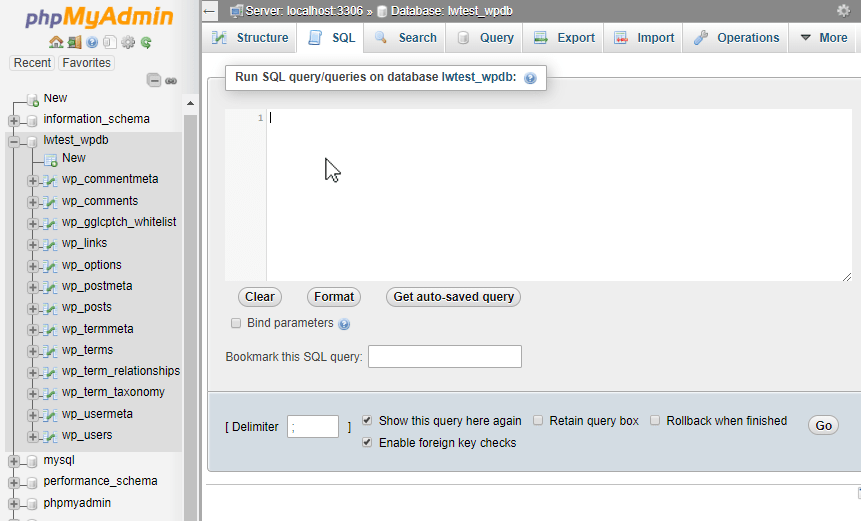
Task: Open the Search tab
Action: coord(404,38)
